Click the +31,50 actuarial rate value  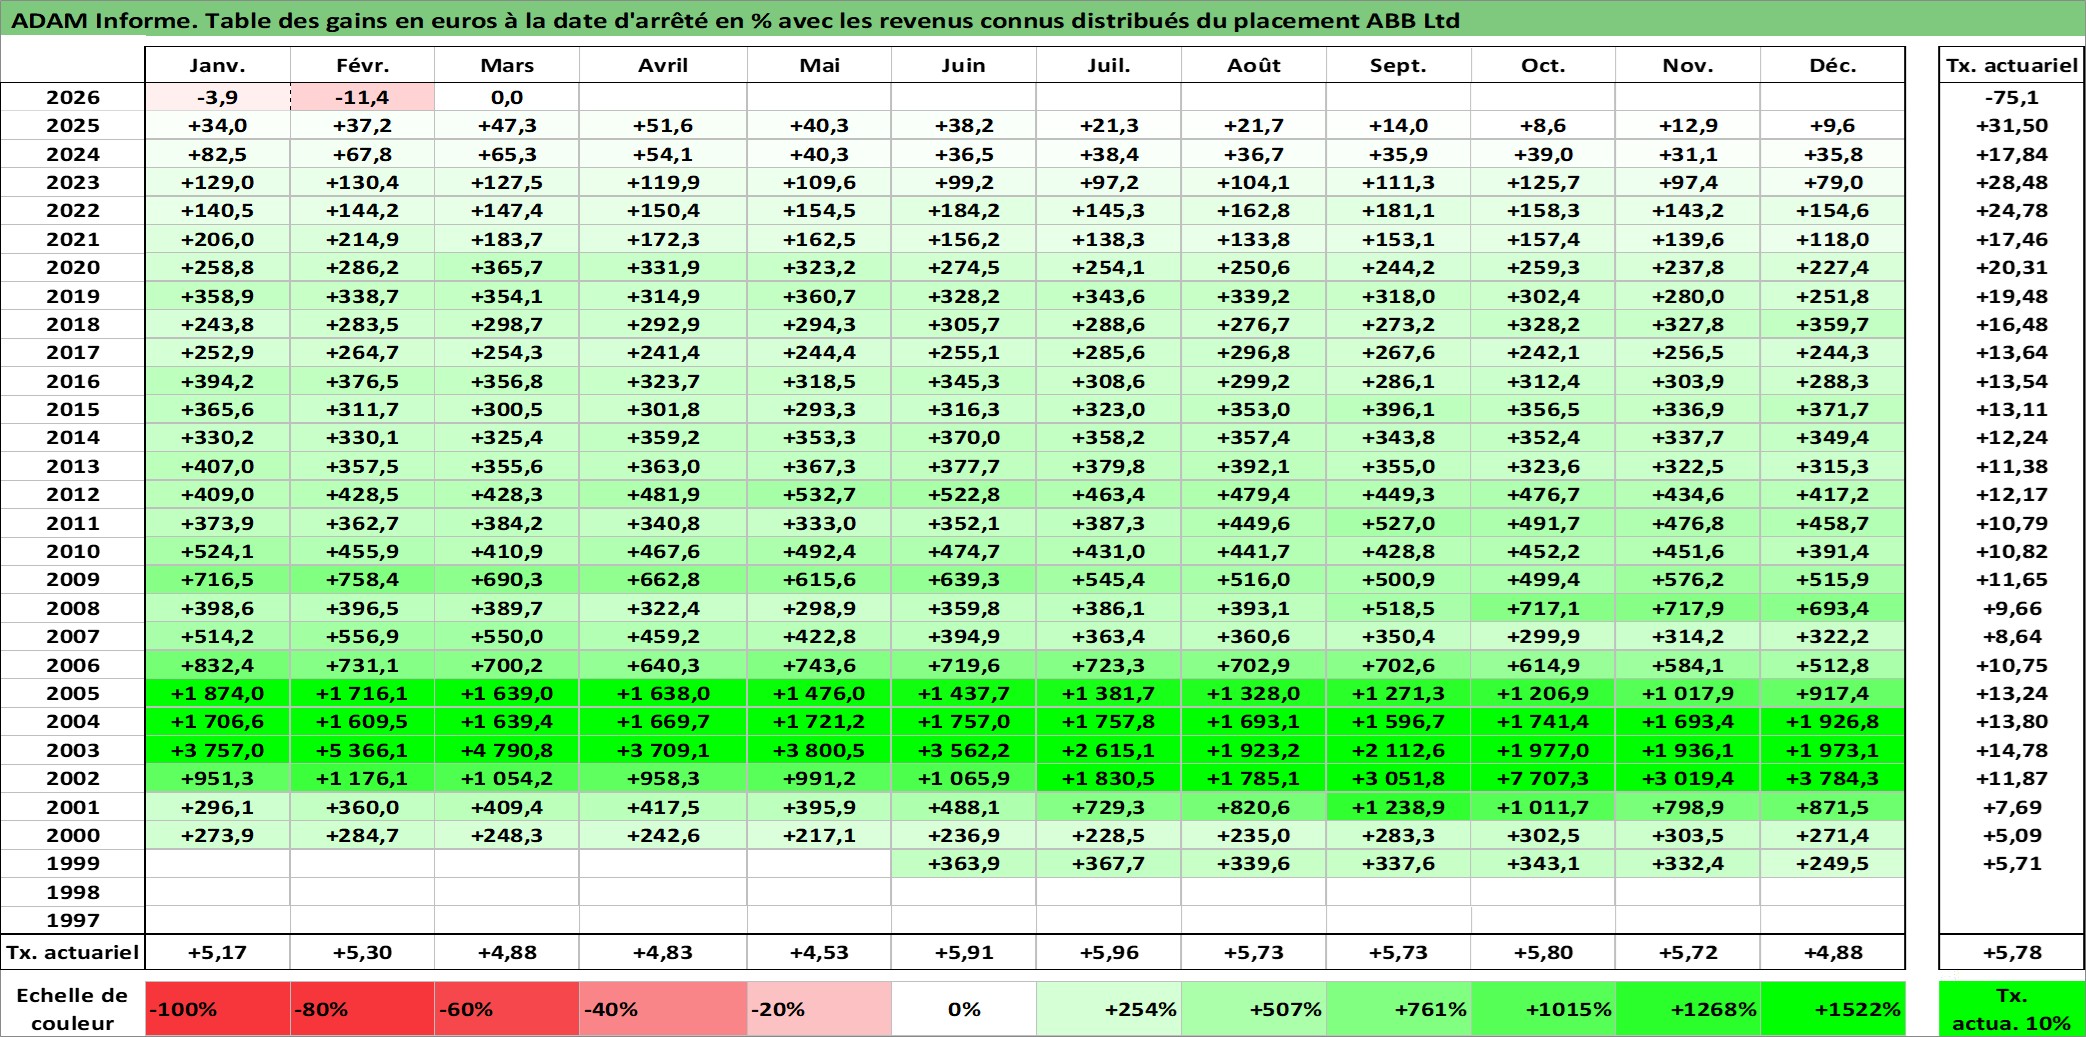2011,125
